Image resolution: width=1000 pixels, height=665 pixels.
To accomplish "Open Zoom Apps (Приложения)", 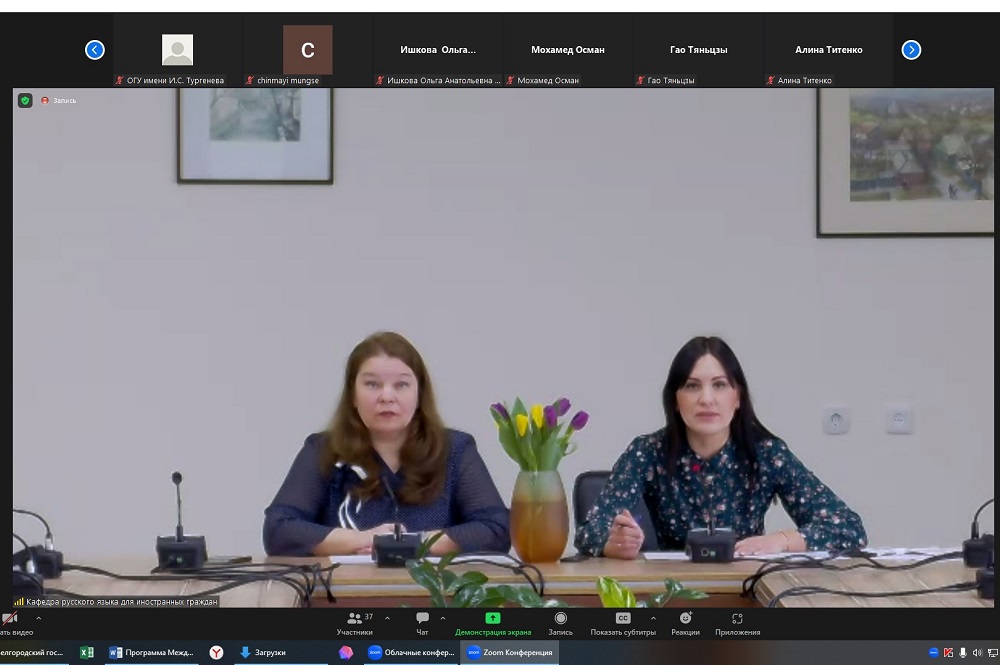I will point(737,623).
